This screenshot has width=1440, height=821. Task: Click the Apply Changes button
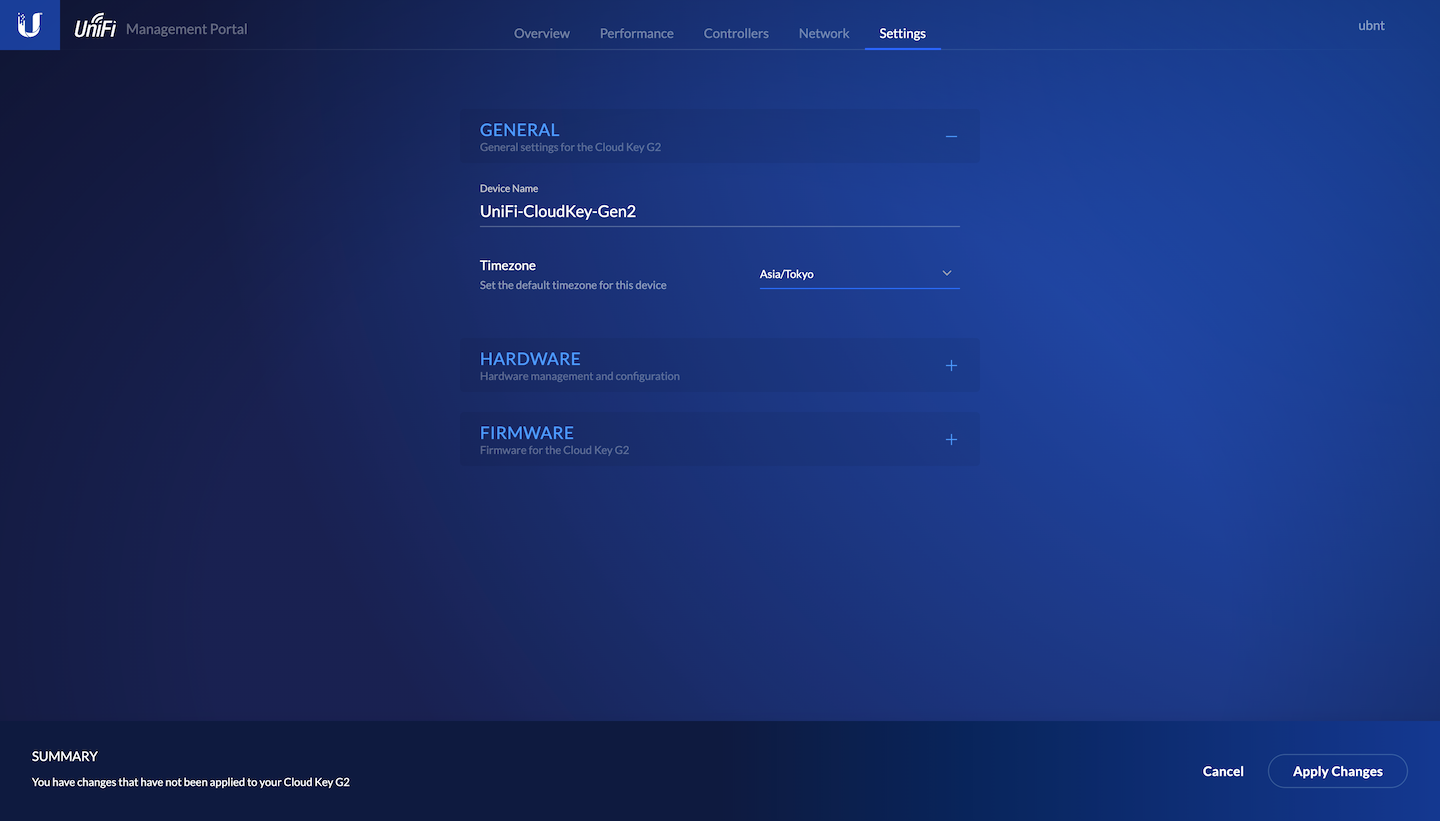click(1338, 771)
